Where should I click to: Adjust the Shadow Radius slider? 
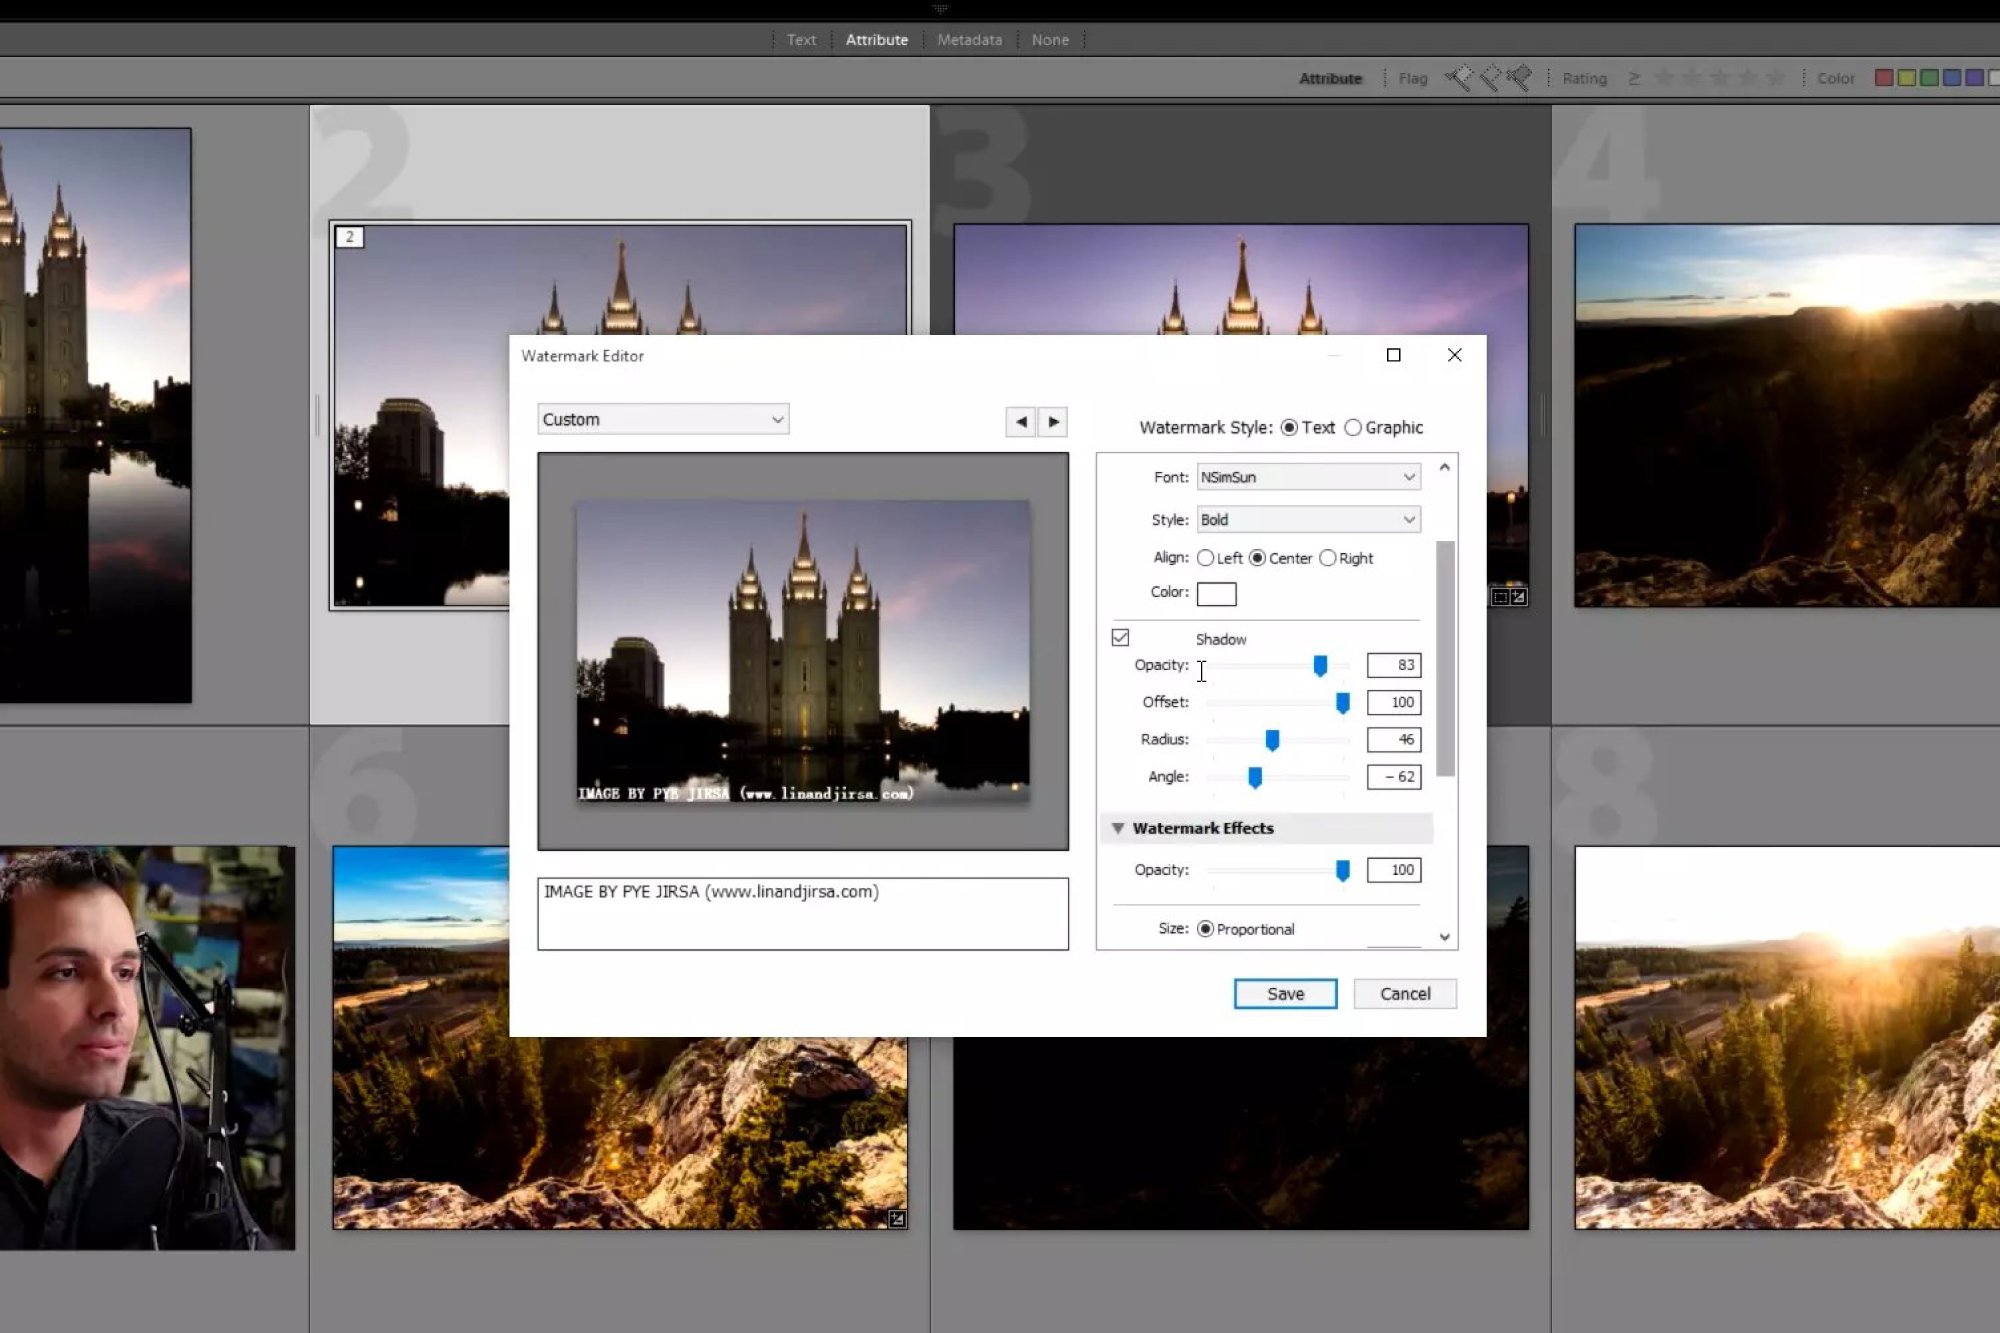(1272, 740)
